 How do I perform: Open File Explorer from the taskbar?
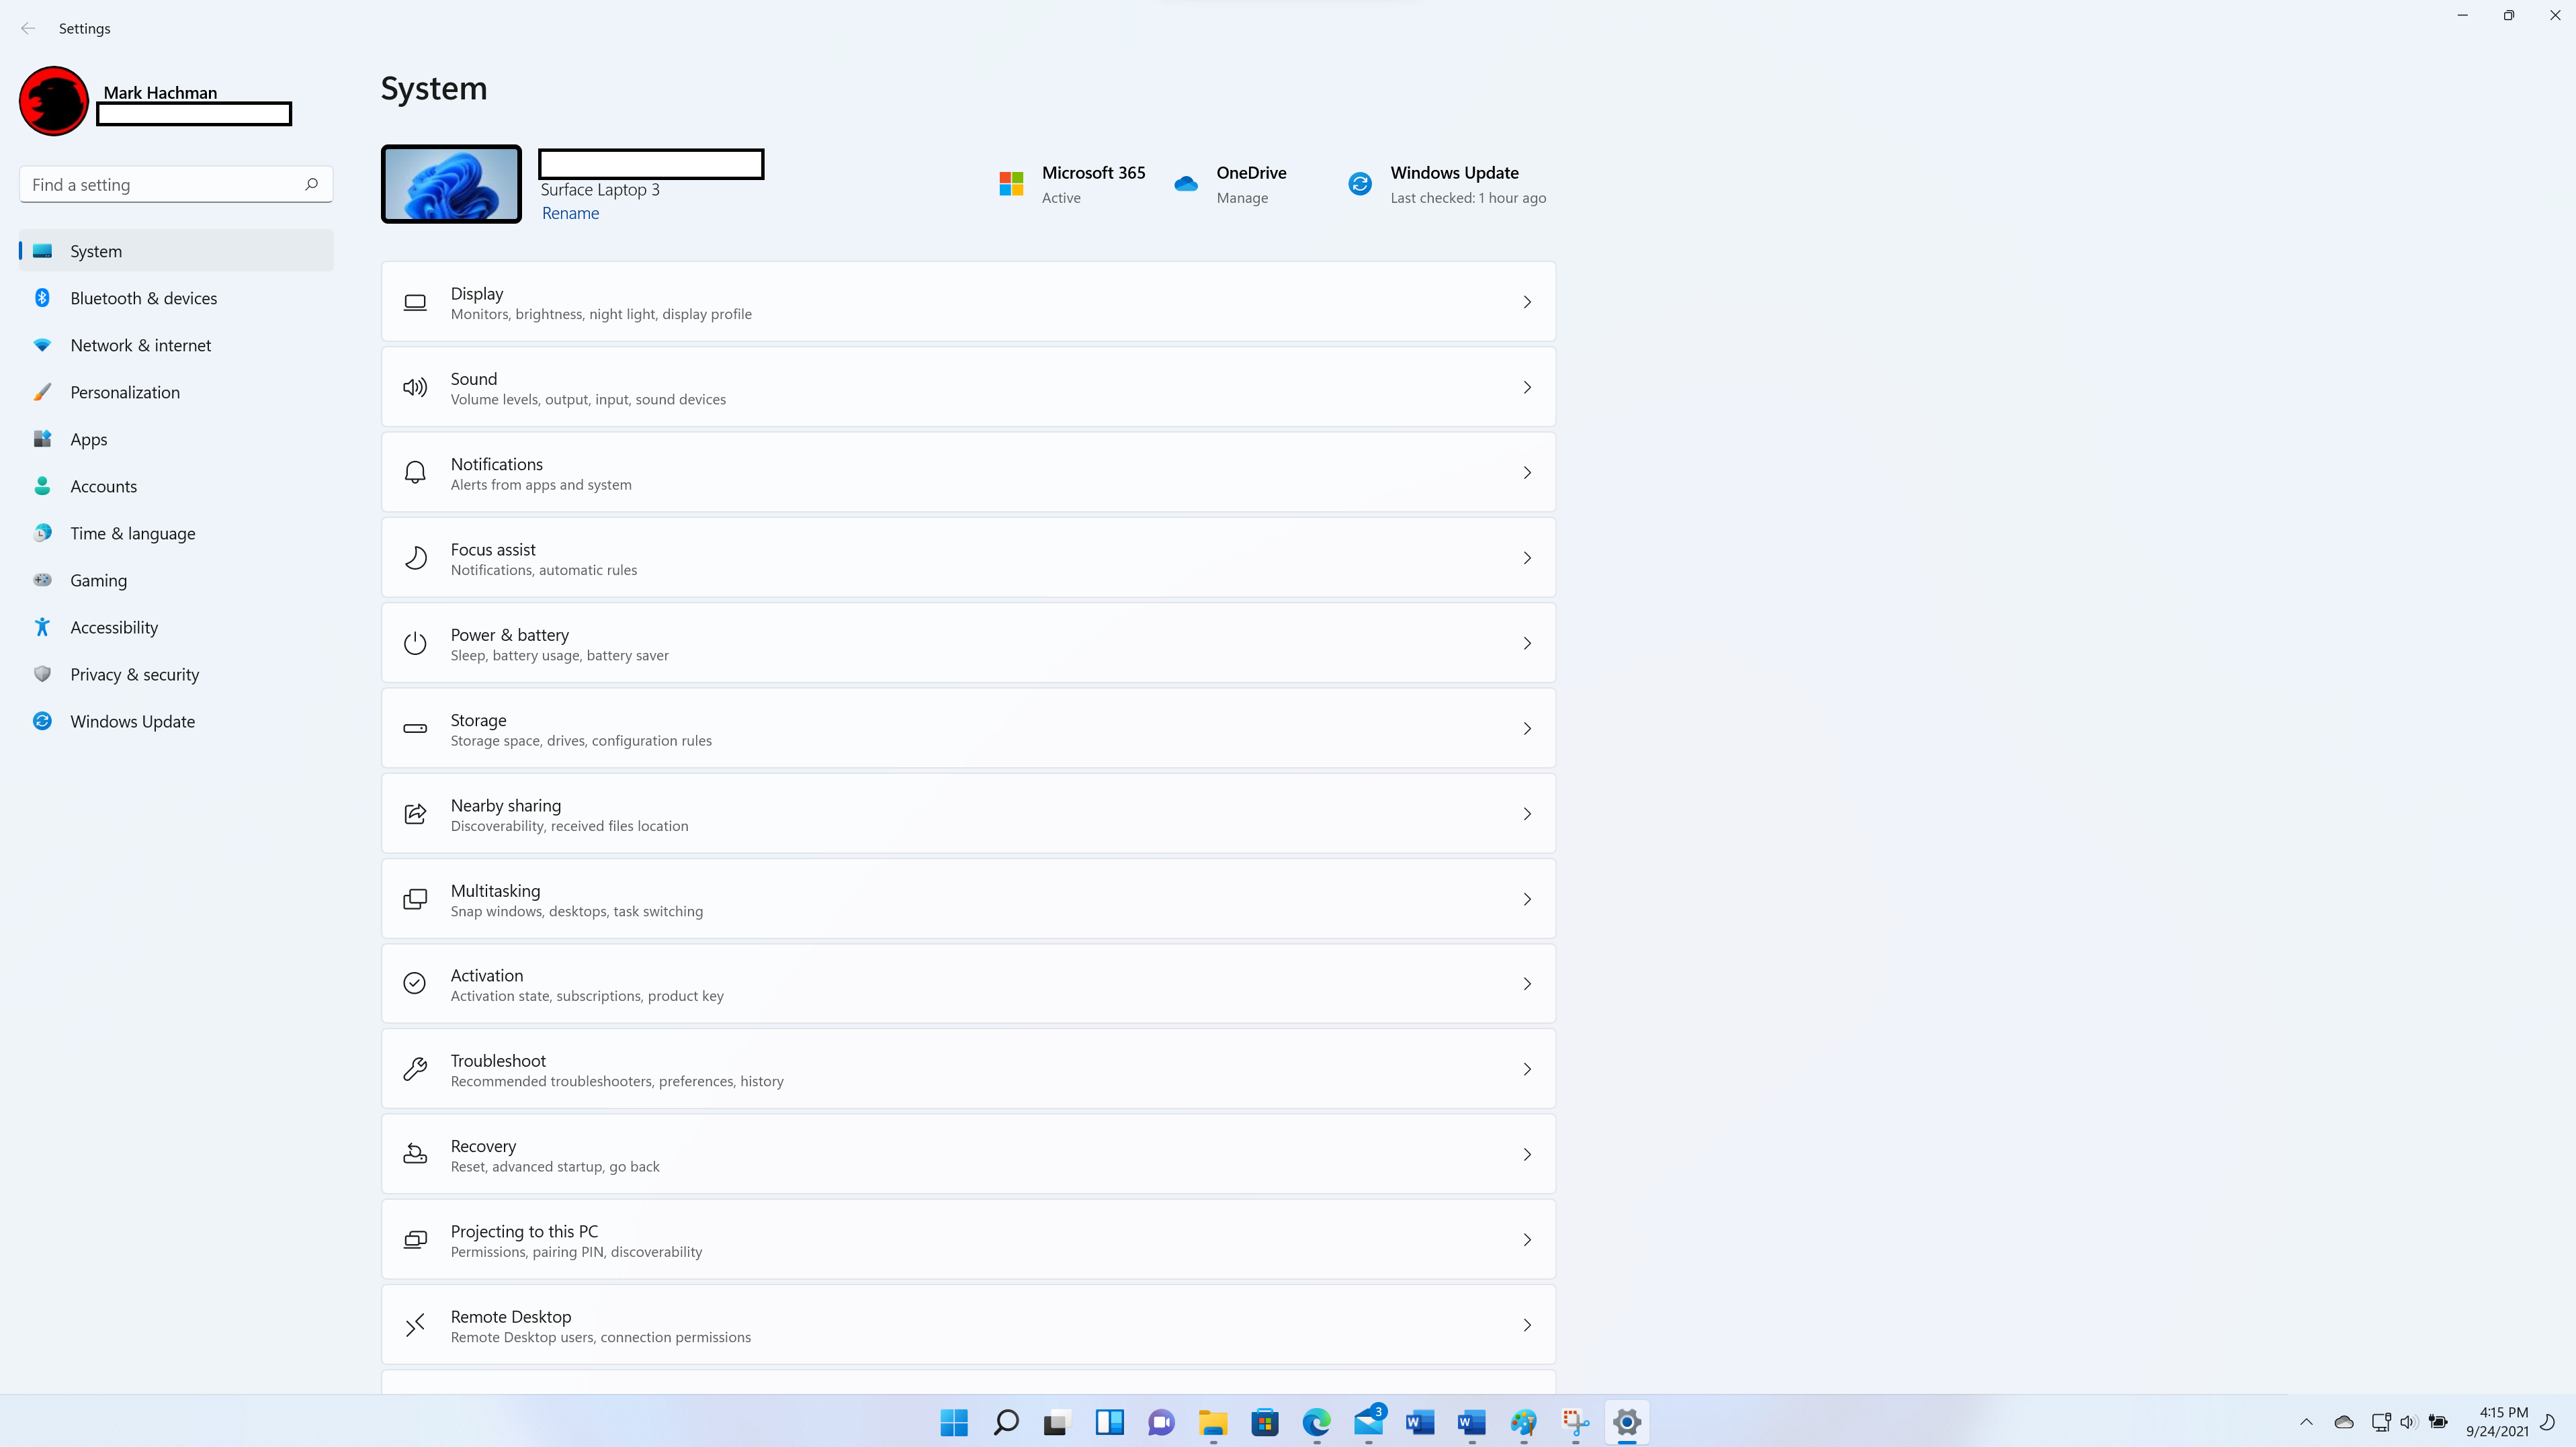click(x=1213, y=1422)
